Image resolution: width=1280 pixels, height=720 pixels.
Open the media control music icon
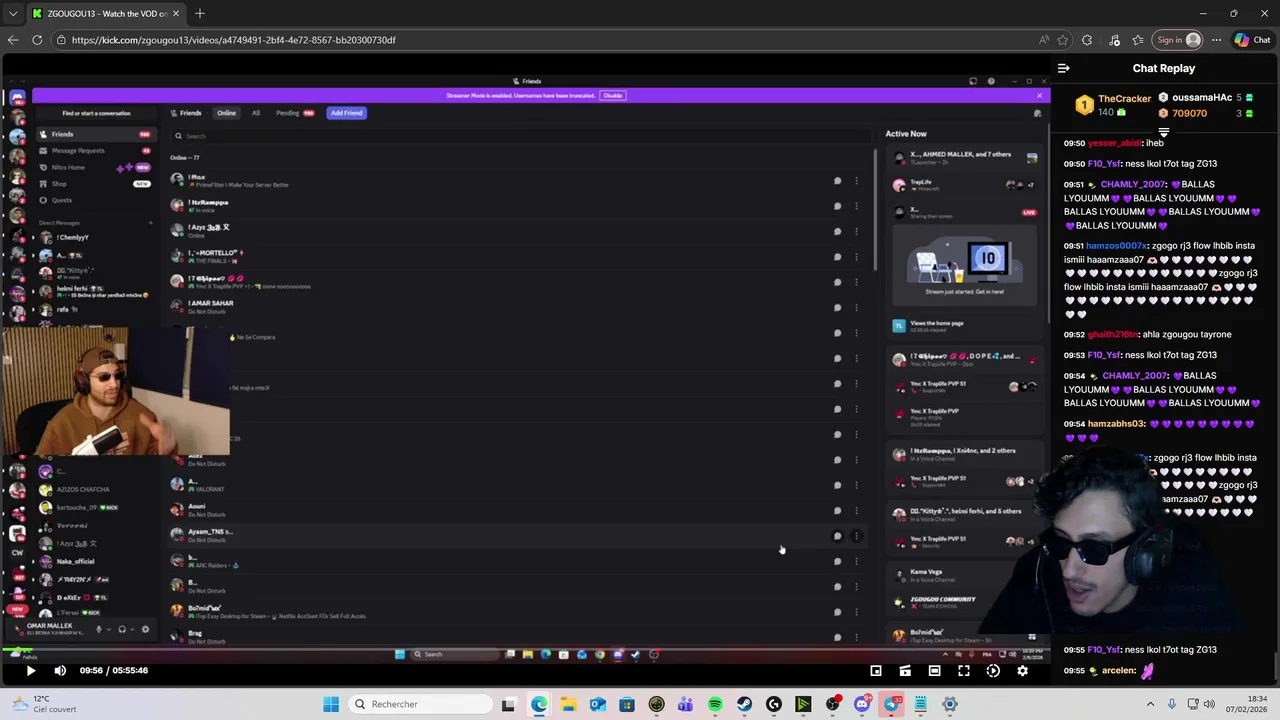click(1114, 40)
